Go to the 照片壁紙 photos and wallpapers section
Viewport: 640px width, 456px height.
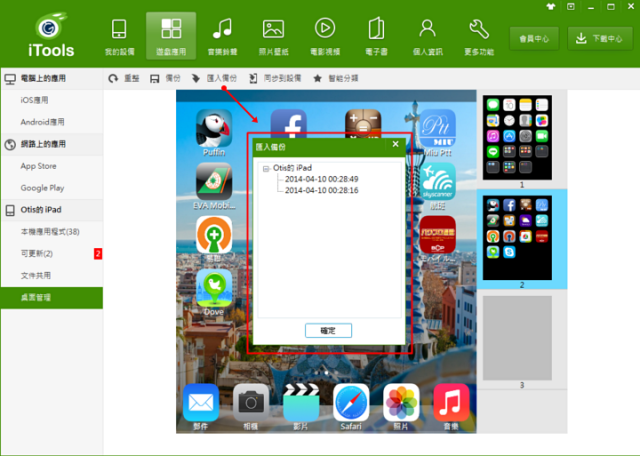coord(273,36)
